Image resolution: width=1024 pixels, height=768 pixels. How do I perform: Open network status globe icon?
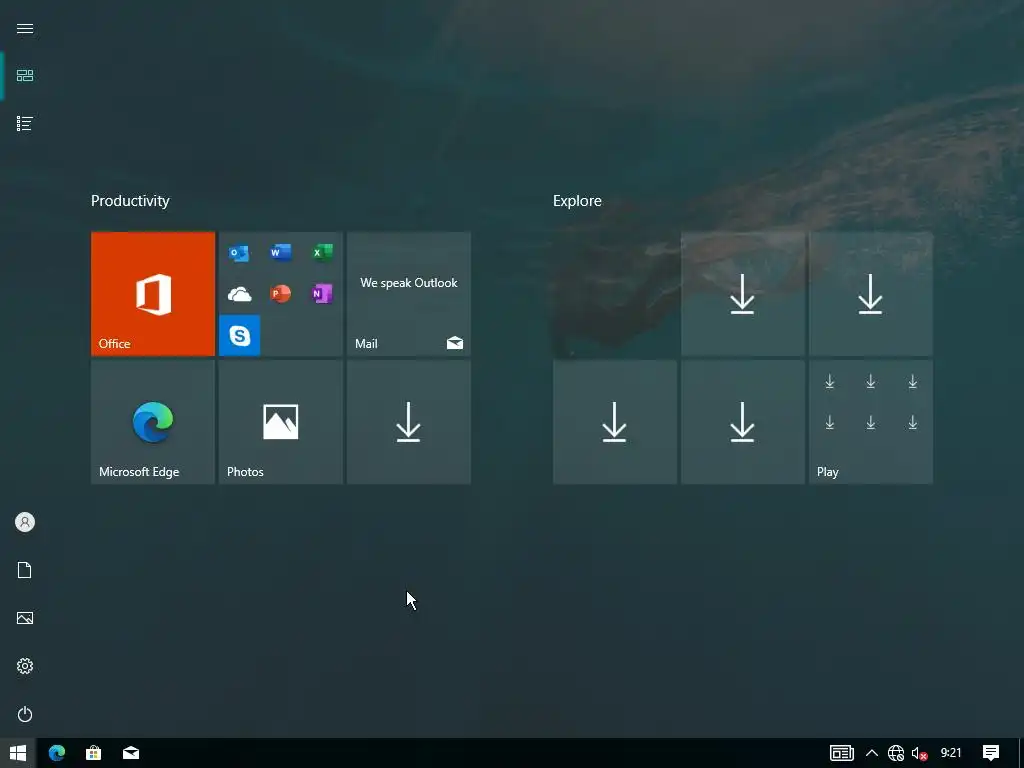coord(896,753)
